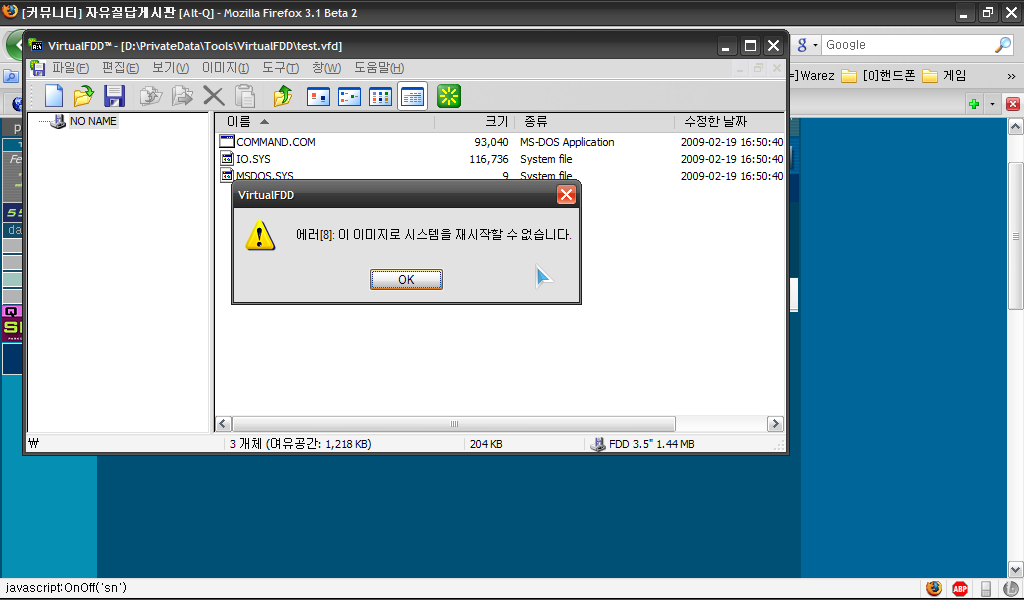Click the COMMAND.COM file icon
The height and width of the screenshot is (600, 1024).
[x=227, y=142]
